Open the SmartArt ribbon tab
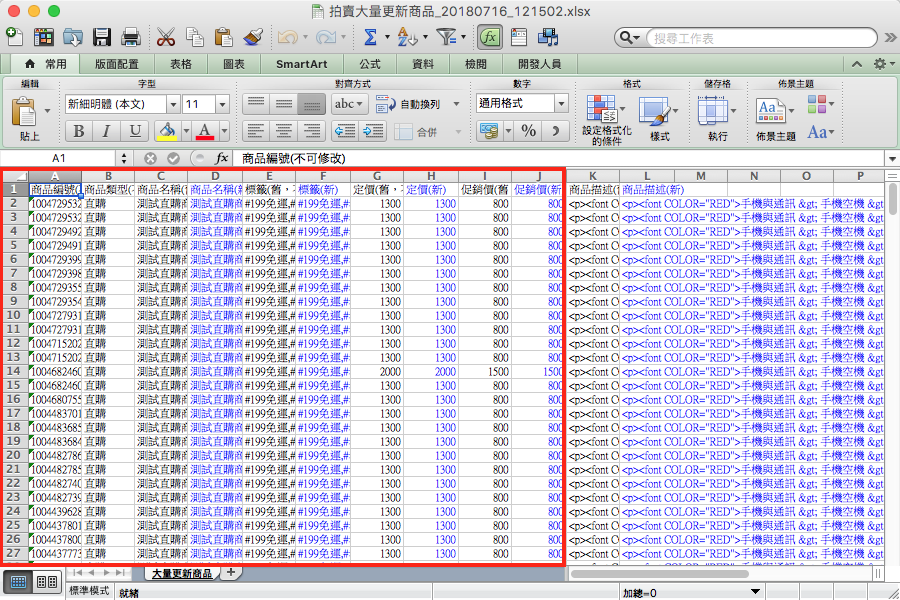Image resolution: width=900 pixels, height=600 pixels. (x=301, y=63)
